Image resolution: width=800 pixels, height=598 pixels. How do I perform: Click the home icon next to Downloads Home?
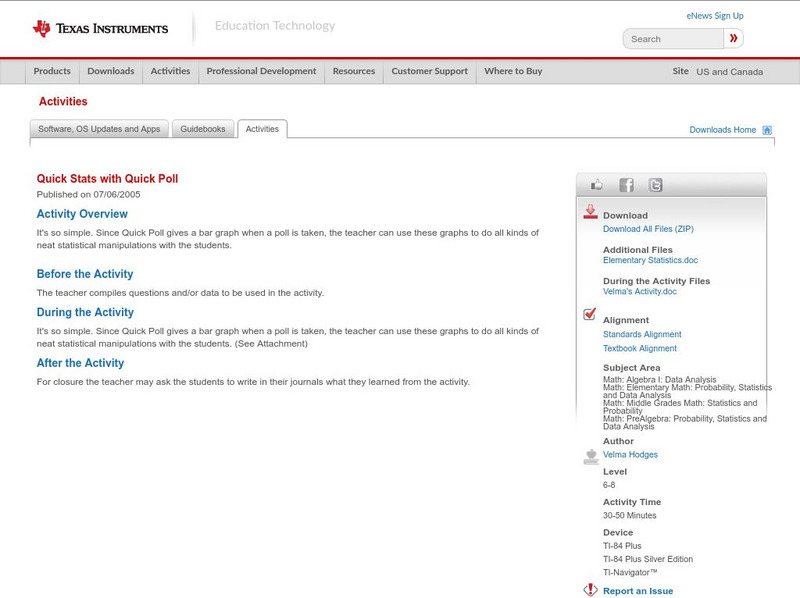pyautogui.click(x=766, y=129)
